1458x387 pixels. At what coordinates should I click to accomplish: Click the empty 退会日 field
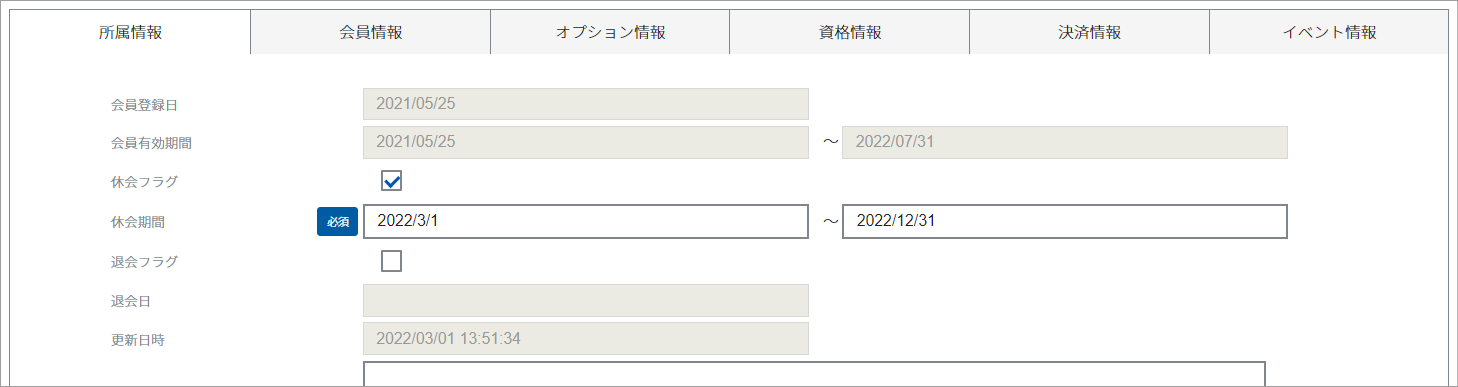586,300
